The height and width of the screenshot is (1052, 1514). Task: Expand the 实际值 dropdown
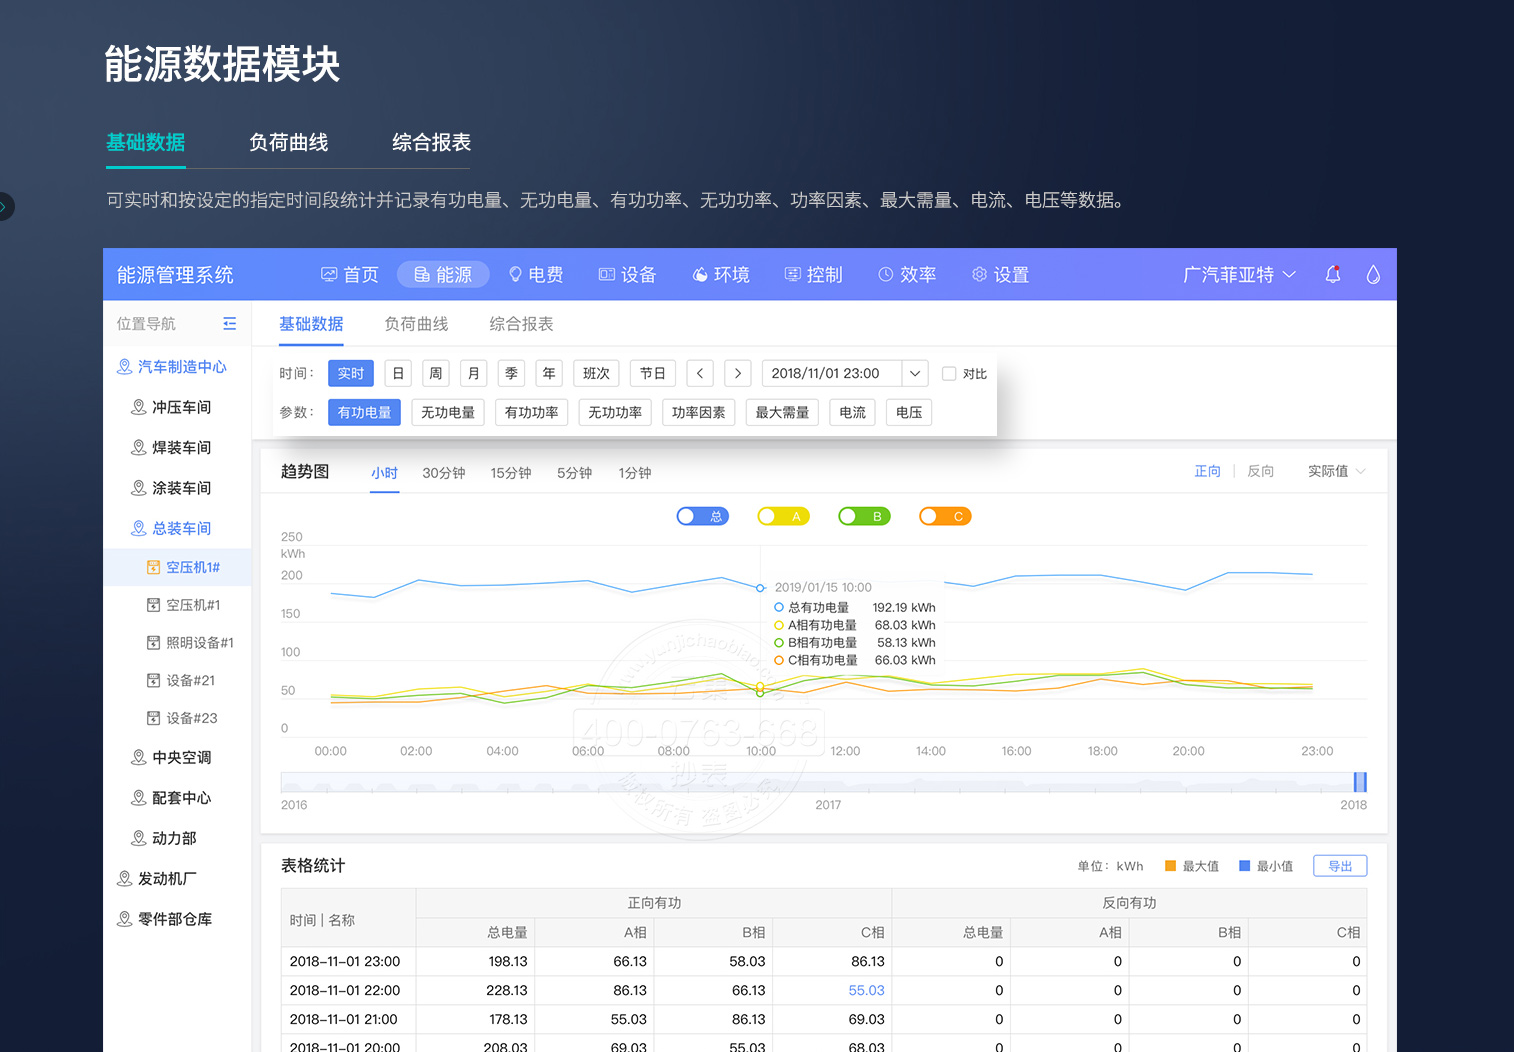1336,471
